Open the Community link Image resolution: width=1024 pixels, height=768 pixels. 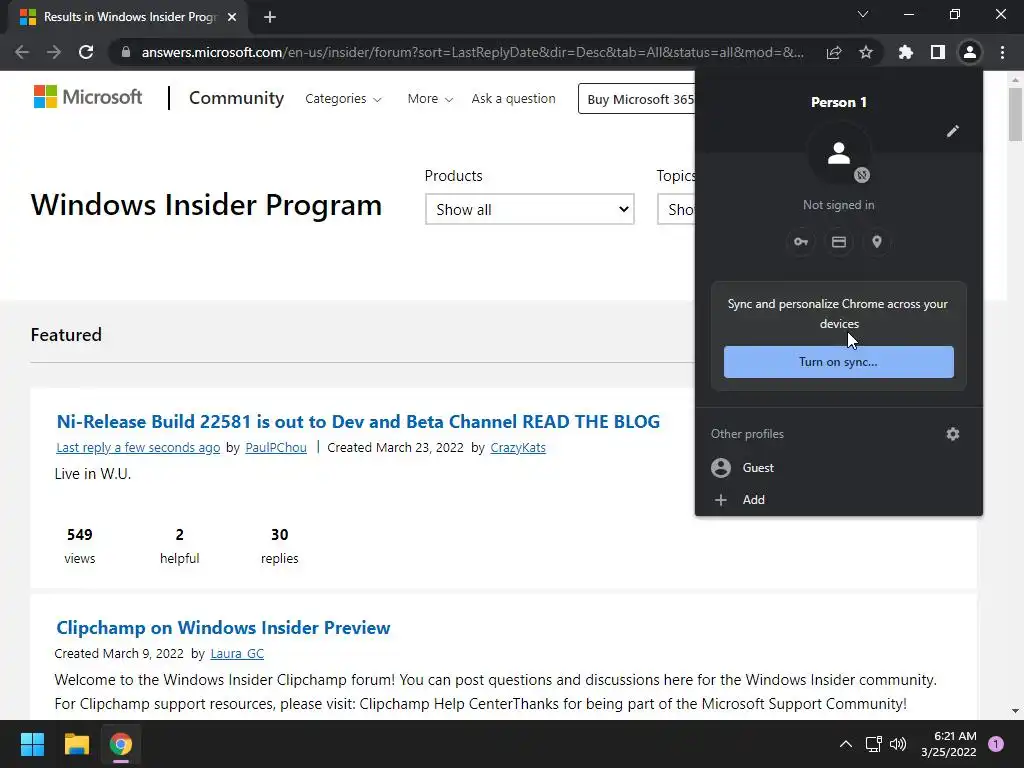point(236,98)
